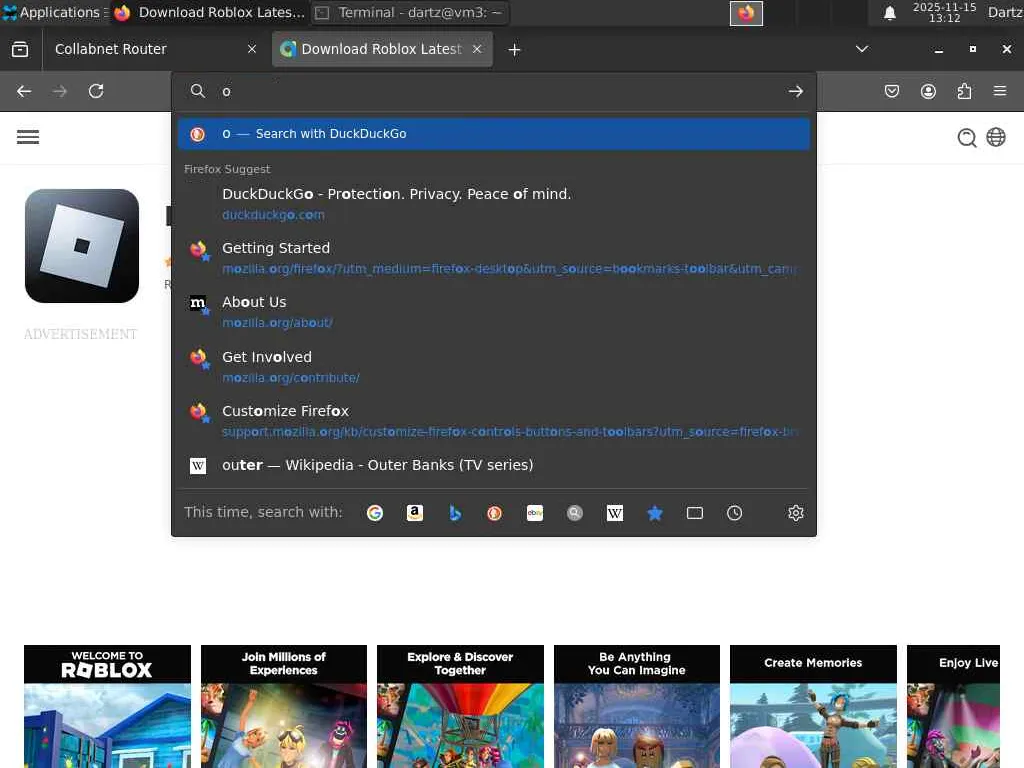Click the website search magnifier icon

[x=967, y=138]
